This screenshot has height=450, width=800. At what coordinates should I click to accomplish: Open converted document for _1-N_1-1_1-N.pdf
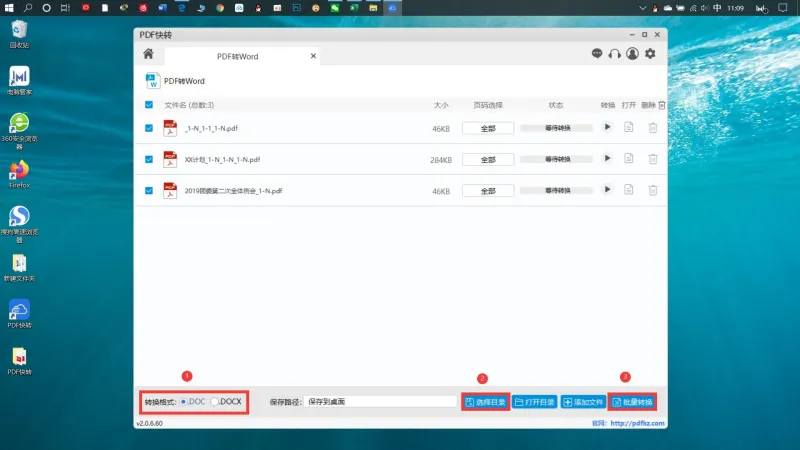click(629, 127)
